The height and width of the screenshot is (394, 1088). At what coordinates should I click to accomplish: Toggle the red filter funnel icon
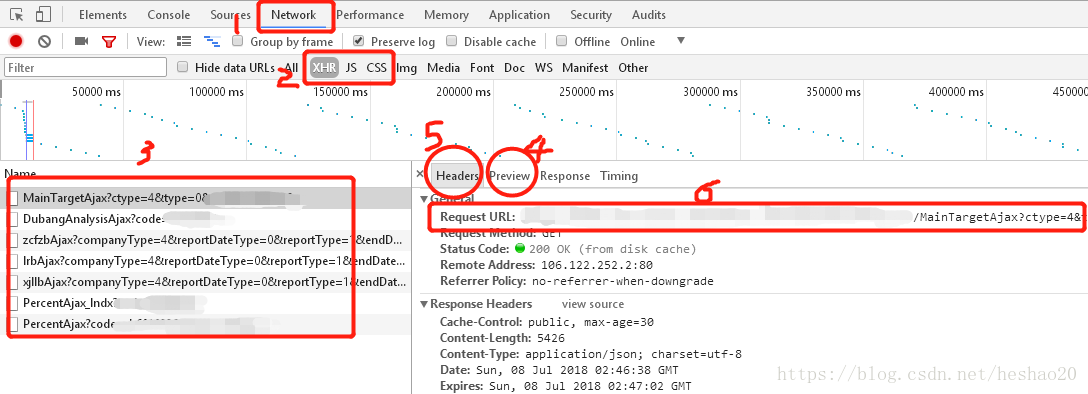coord(108,42)
